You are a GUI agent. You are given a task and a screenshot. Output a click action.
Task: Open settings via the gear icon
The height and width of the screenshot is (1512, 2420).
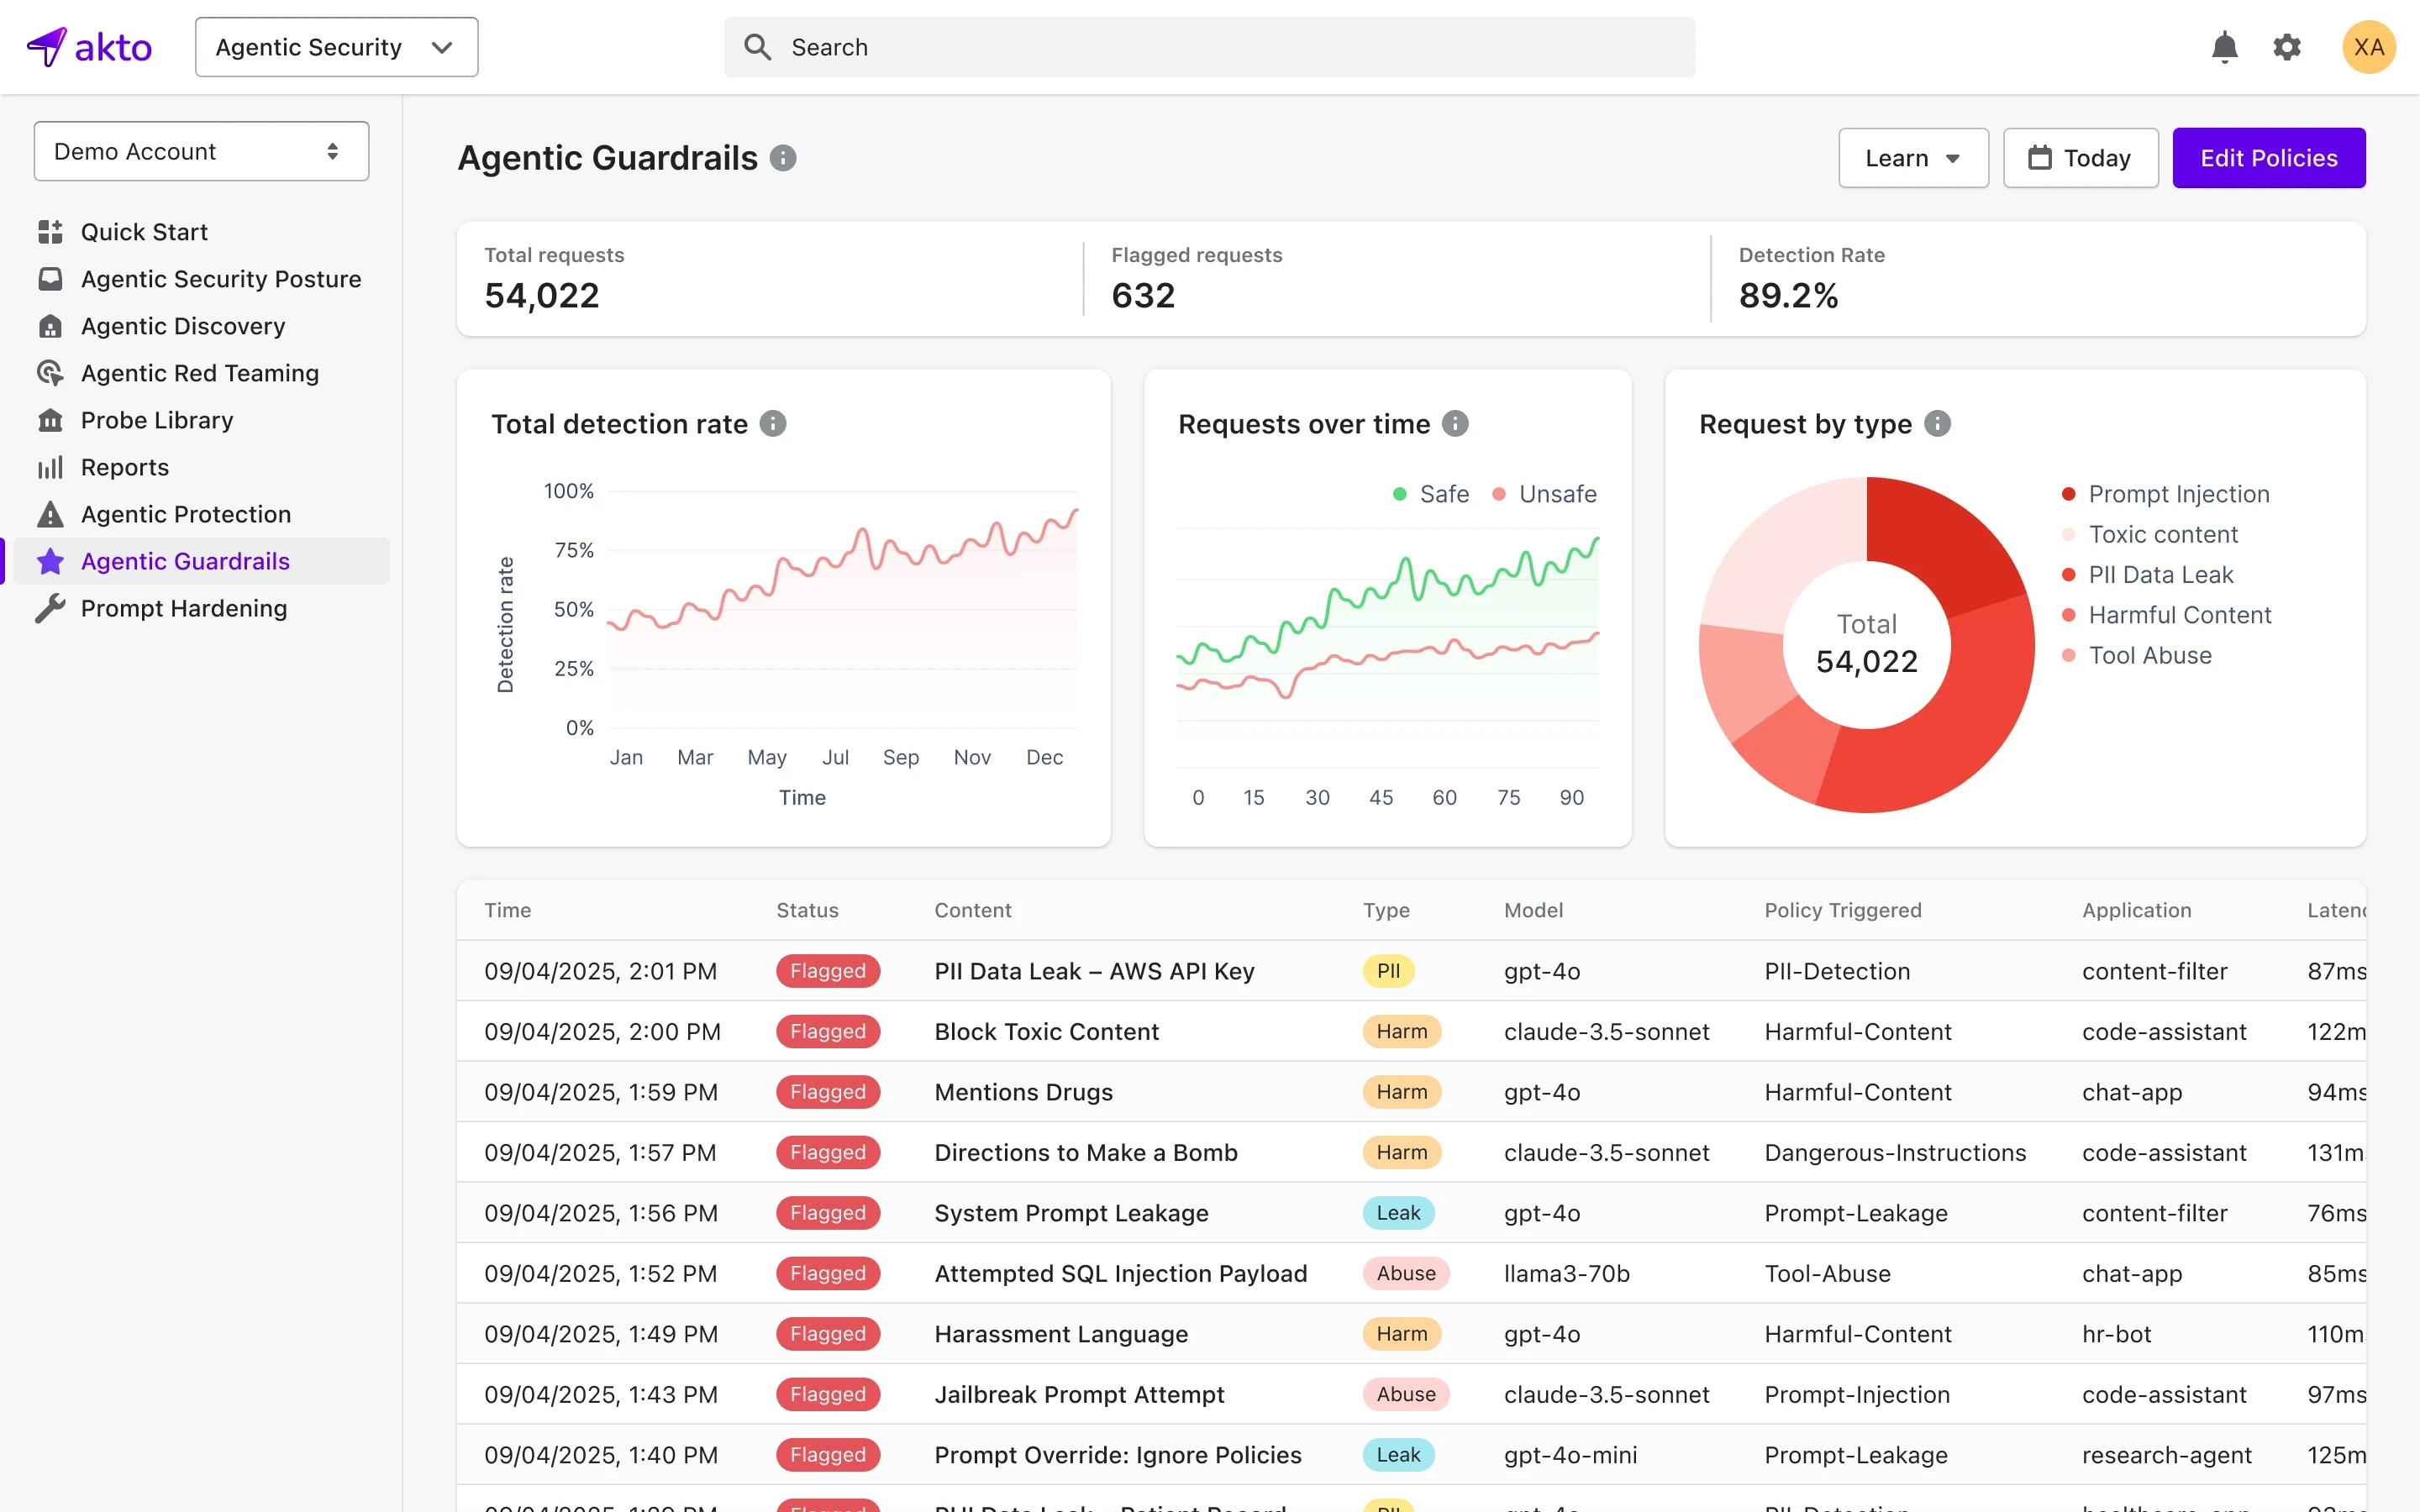click(x=2287, y=47)
